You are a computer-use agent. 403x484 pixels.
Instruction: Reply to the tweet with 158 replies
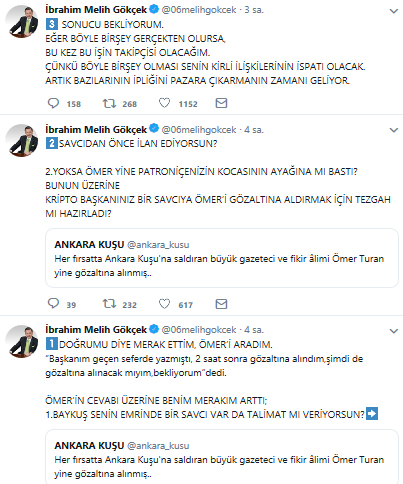(53, 103)
